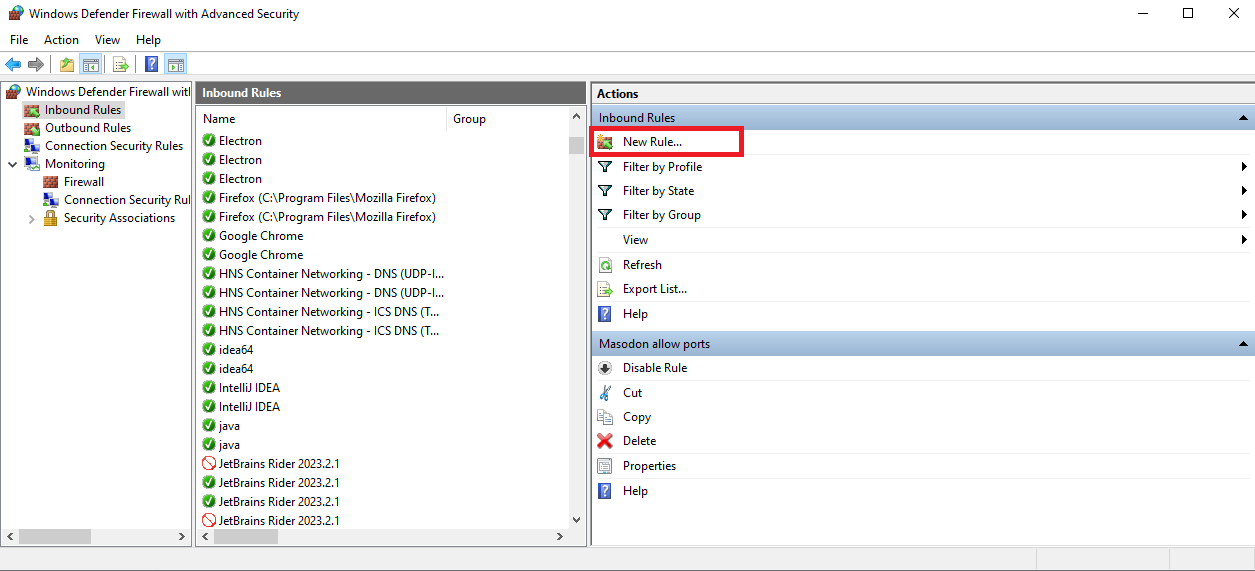Screen dimensions: 1255x571
Task: Click the rules list vertical scrollbar down arrow
Action: coord(576,519)
